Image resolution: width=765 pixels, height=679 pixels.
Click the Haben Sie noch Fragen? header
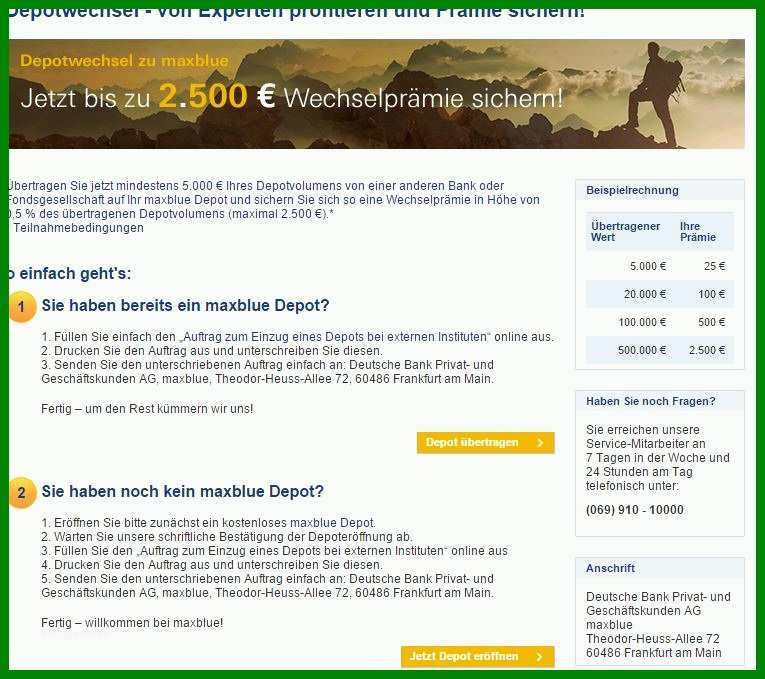coord(660,401)
